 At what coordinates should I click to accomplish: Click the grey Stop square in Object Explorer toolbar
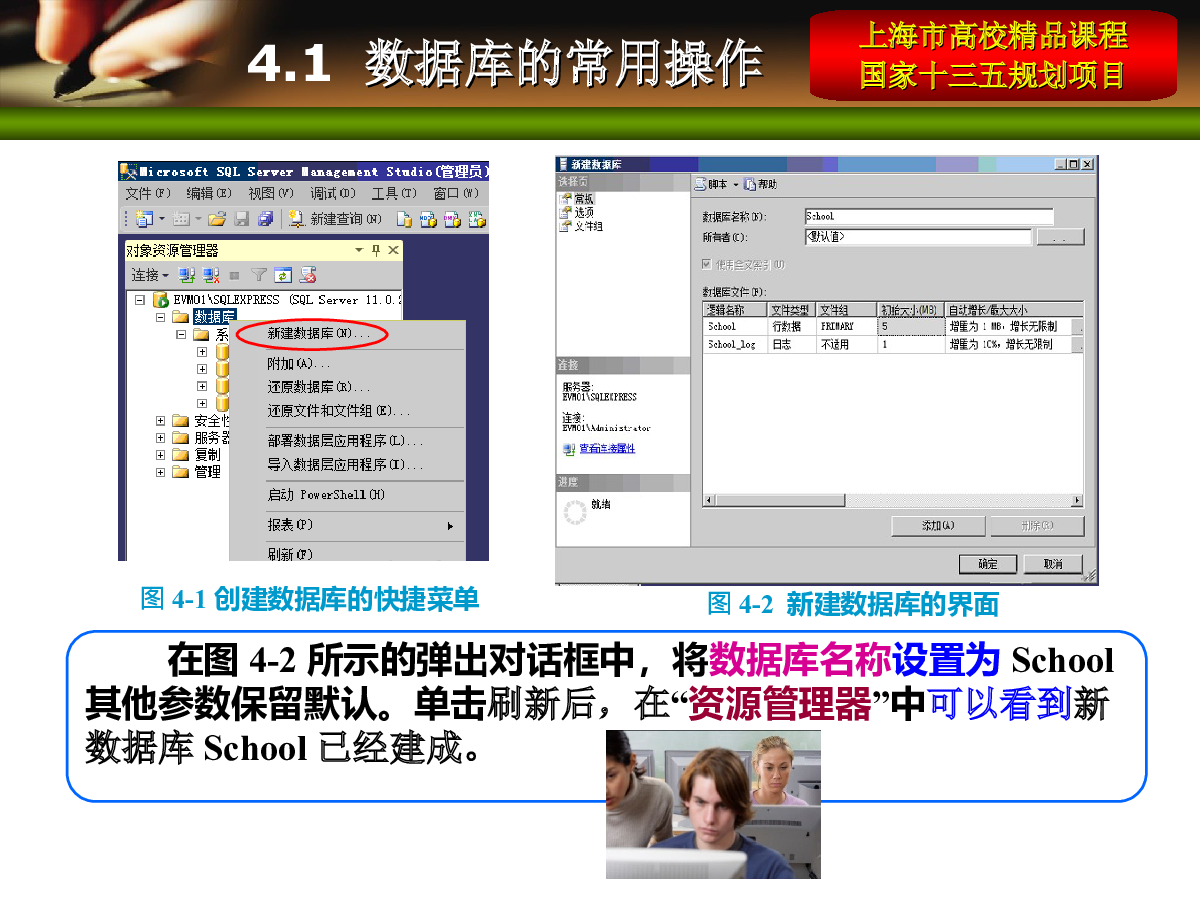point(234,275)
